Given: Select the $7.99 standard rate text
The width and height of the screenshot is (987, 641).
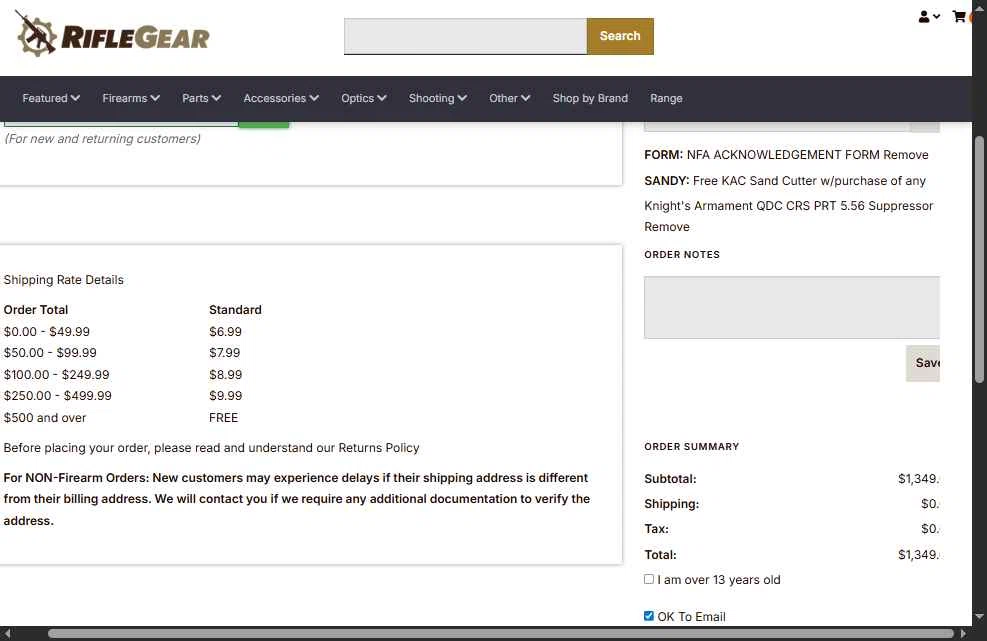Looking at the screenshot, I should point(225,353).
